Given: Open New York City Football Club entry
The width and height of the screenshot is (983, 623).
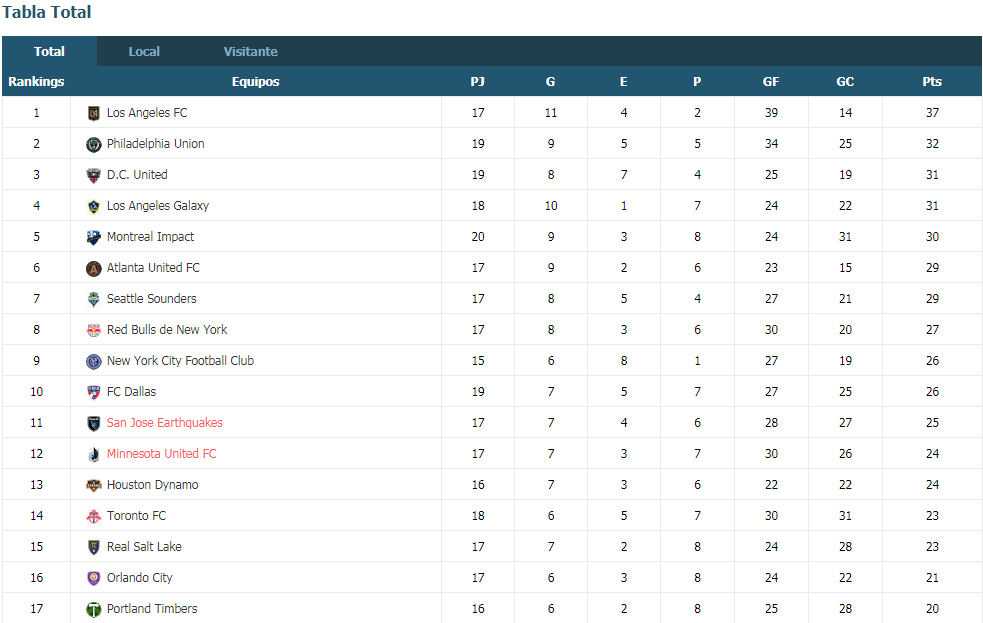Looking at the screenshot, I should (x=181, y=361).
